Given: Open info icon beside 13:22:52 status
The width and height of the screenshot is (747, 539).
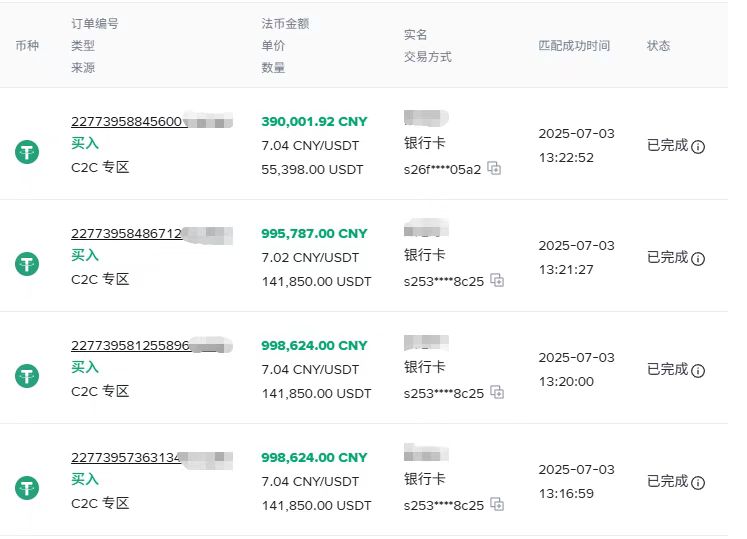Looking at the screenshot, I should pos(698,147).
